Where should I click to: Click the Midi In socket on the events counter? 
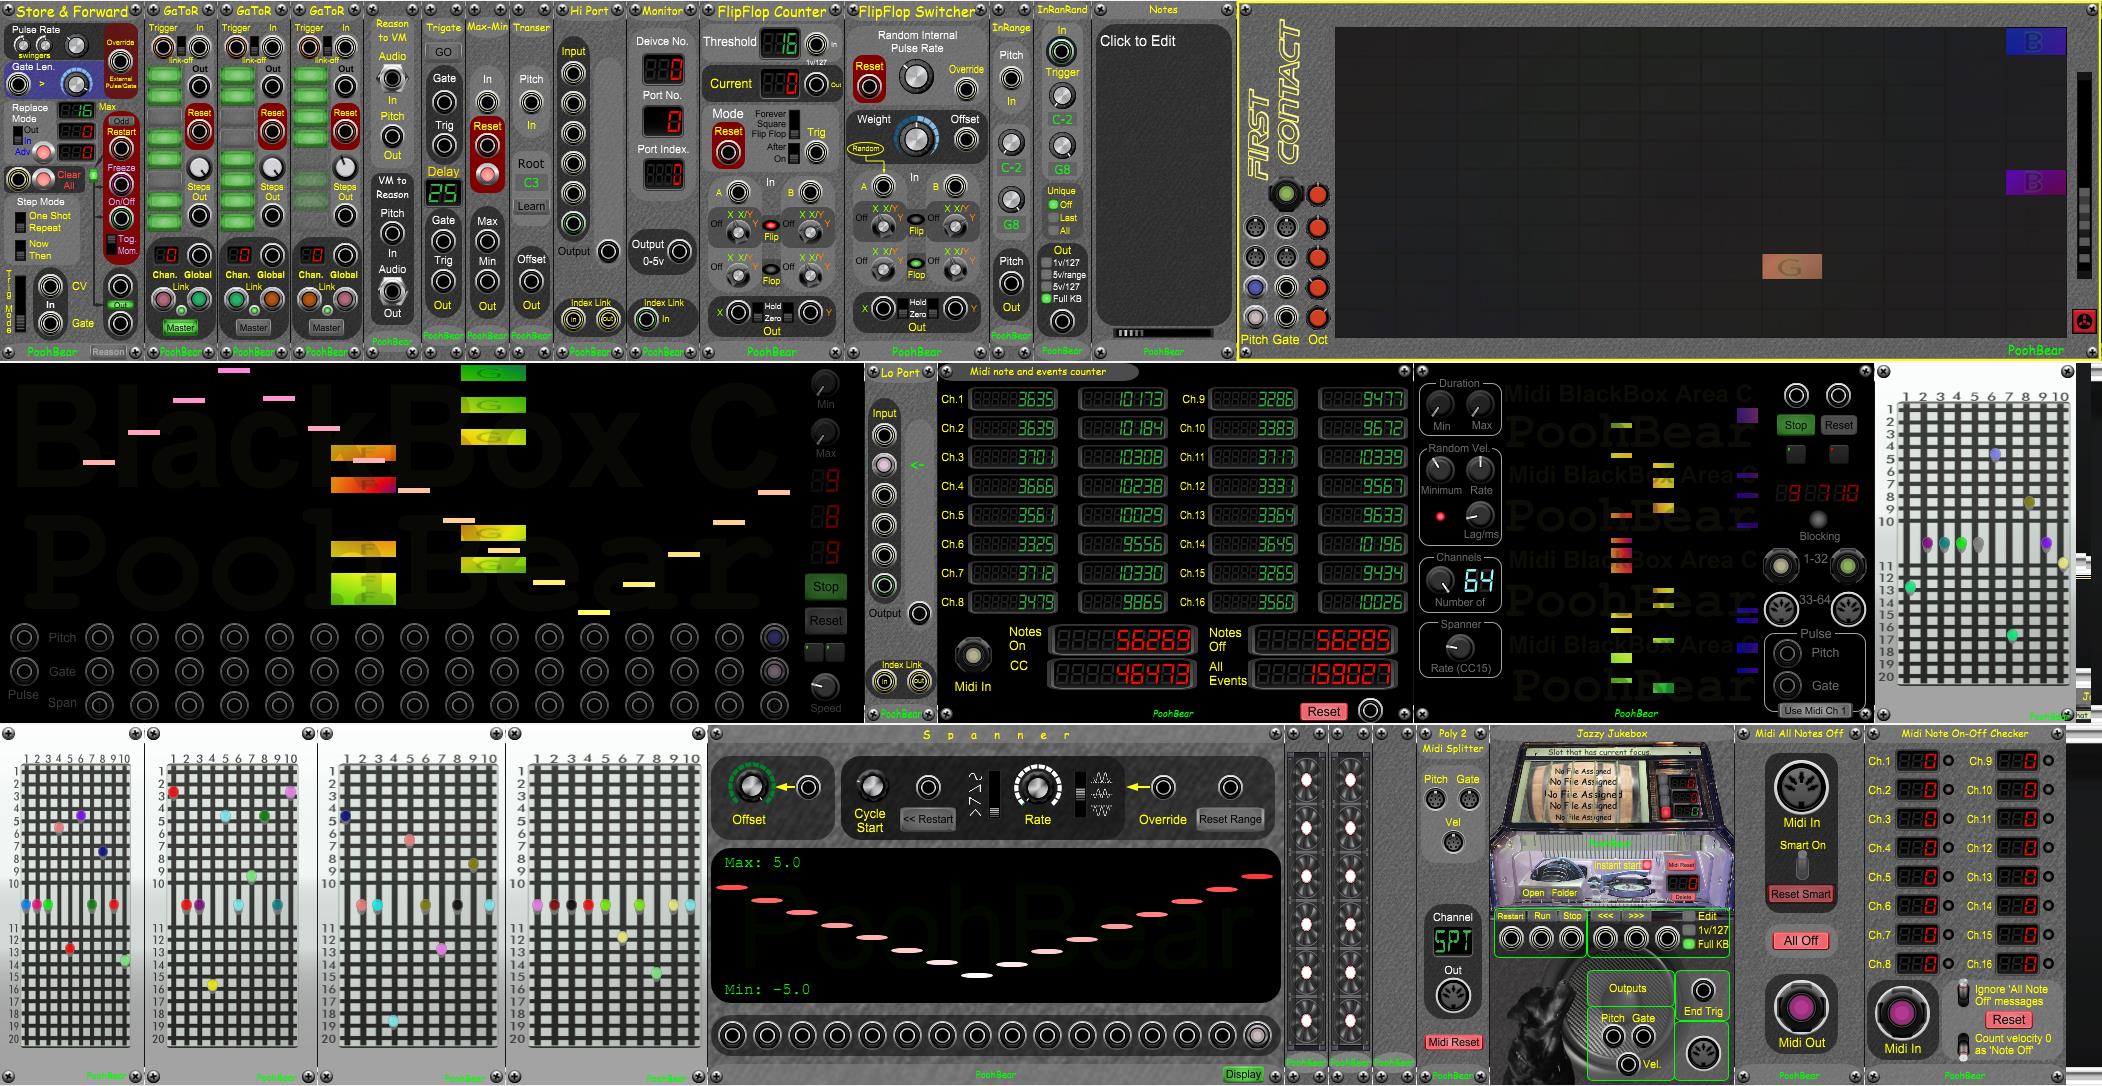tap(973, 655)
